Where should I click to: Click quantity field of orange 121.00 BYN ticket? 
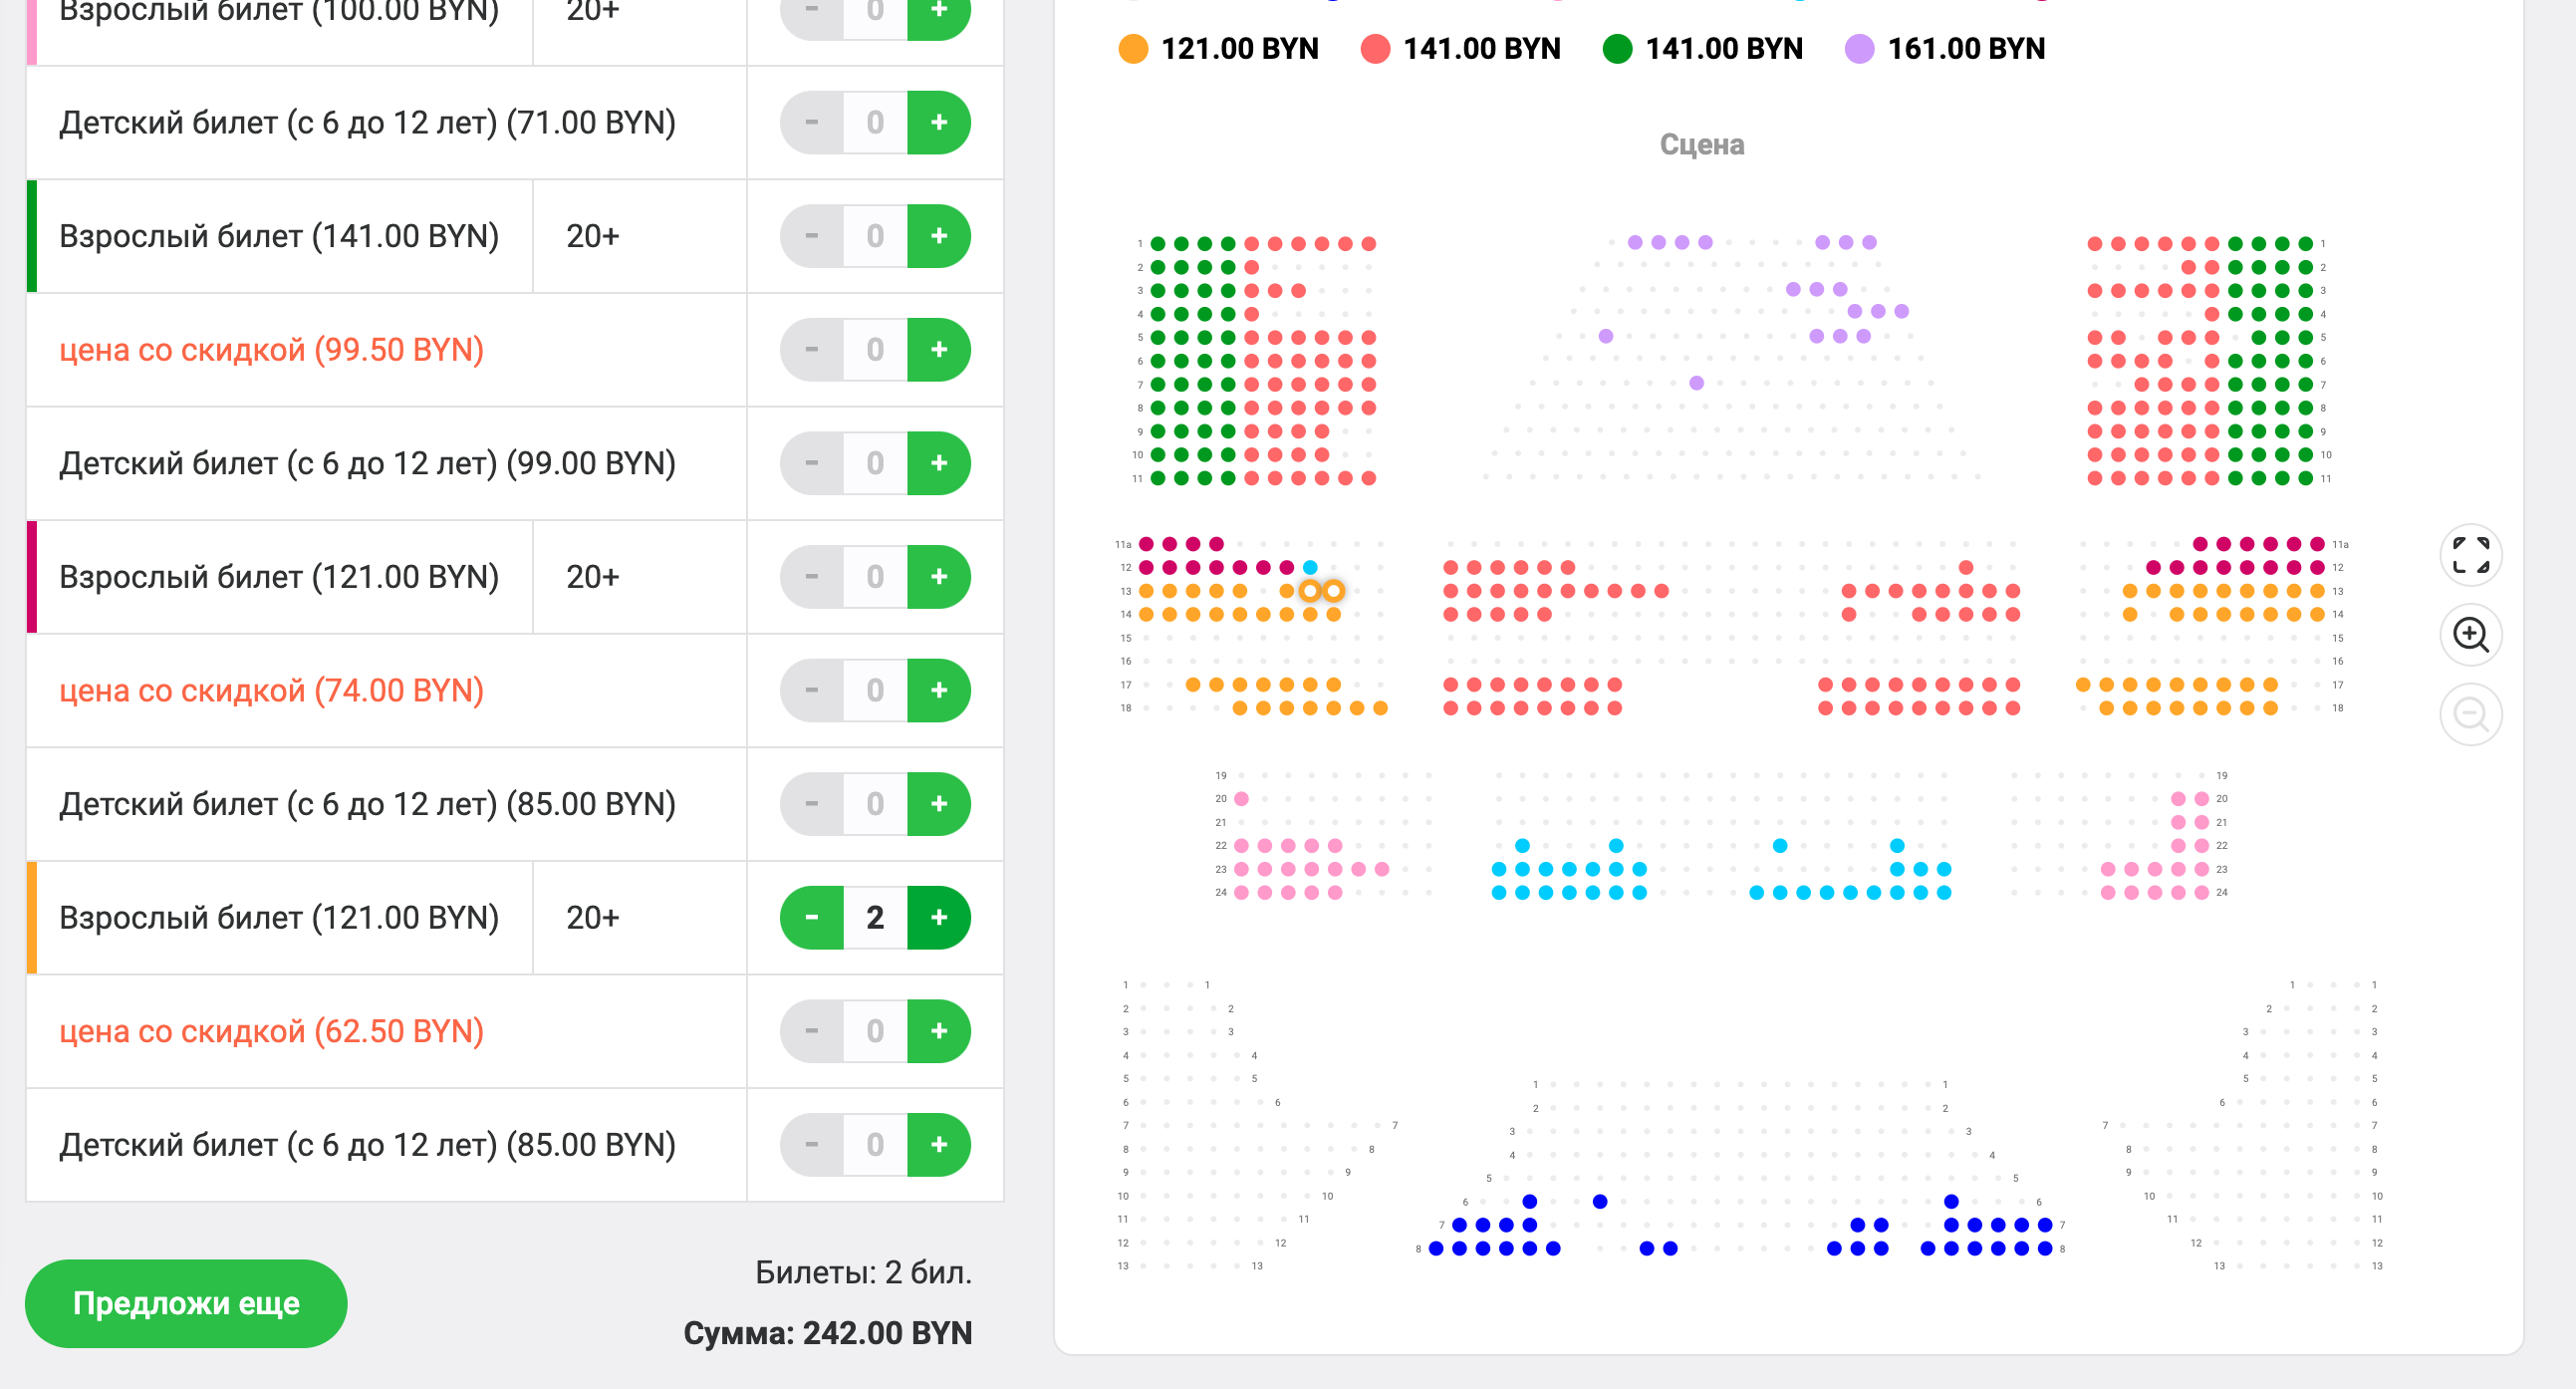point(875,917)
